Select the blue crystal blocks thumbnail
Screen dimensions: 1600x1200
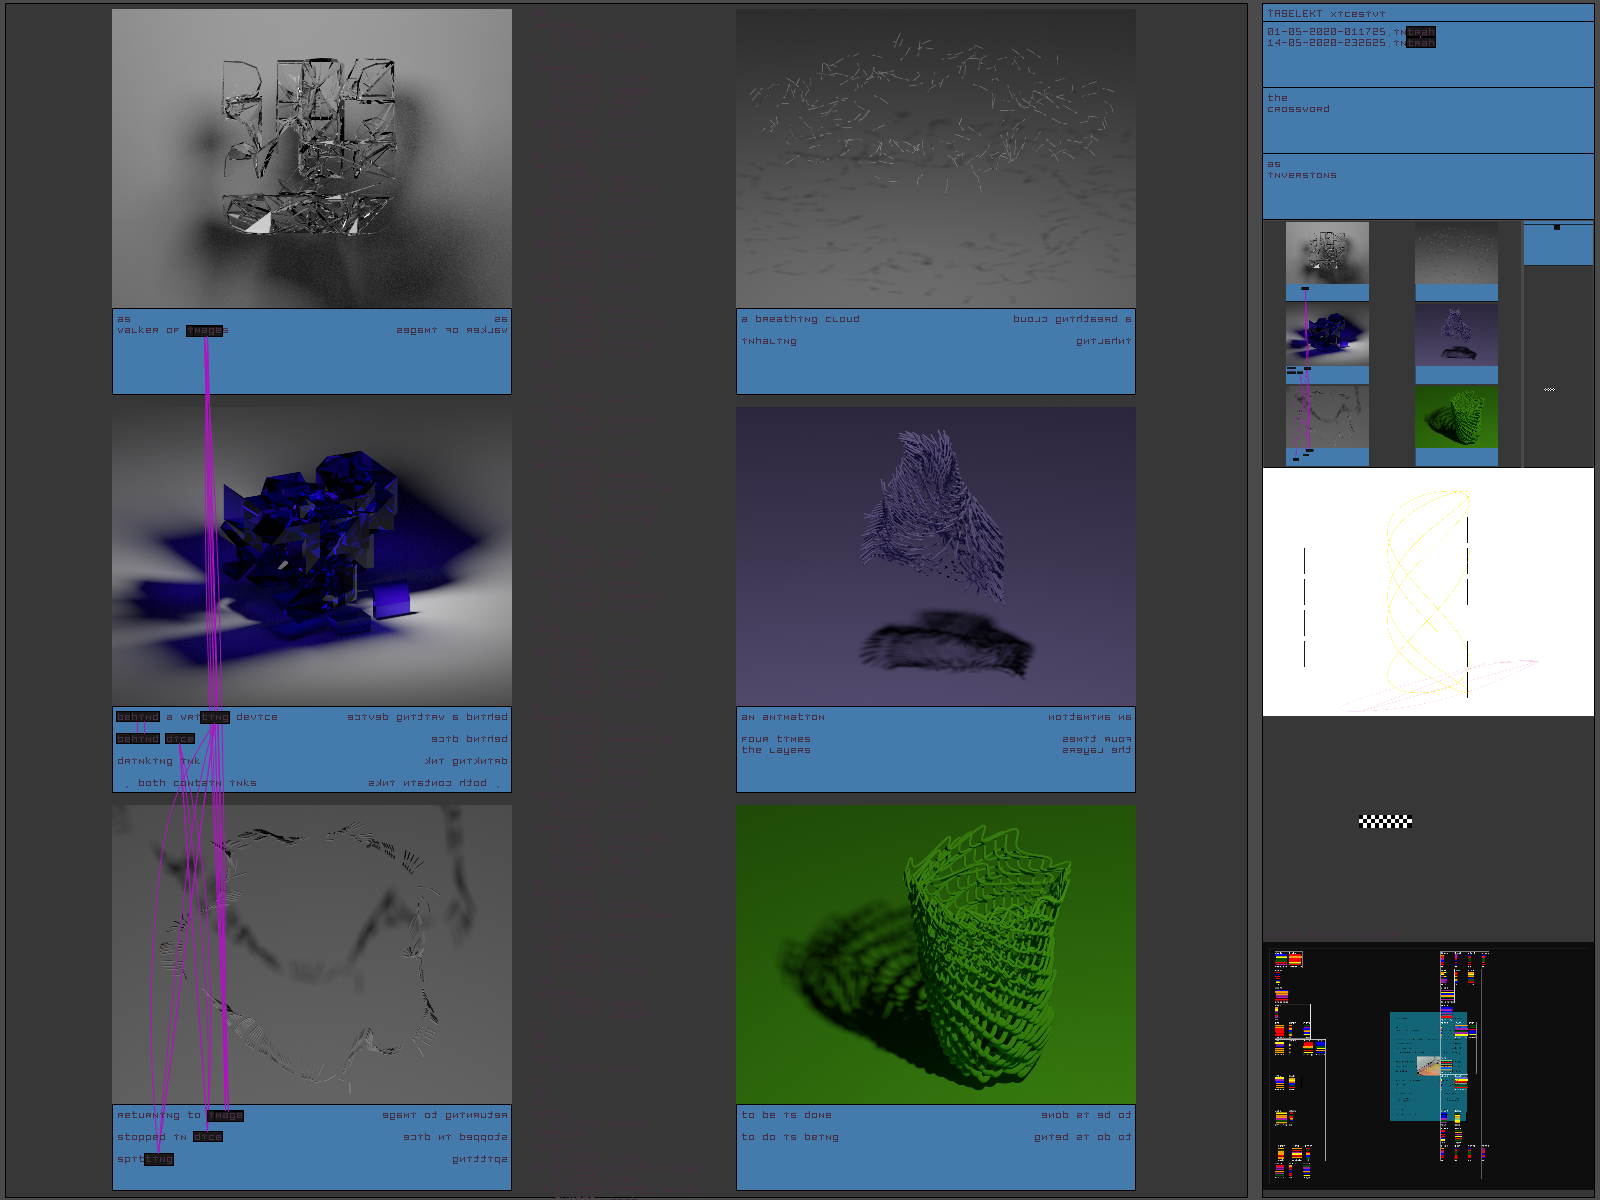1326,335
